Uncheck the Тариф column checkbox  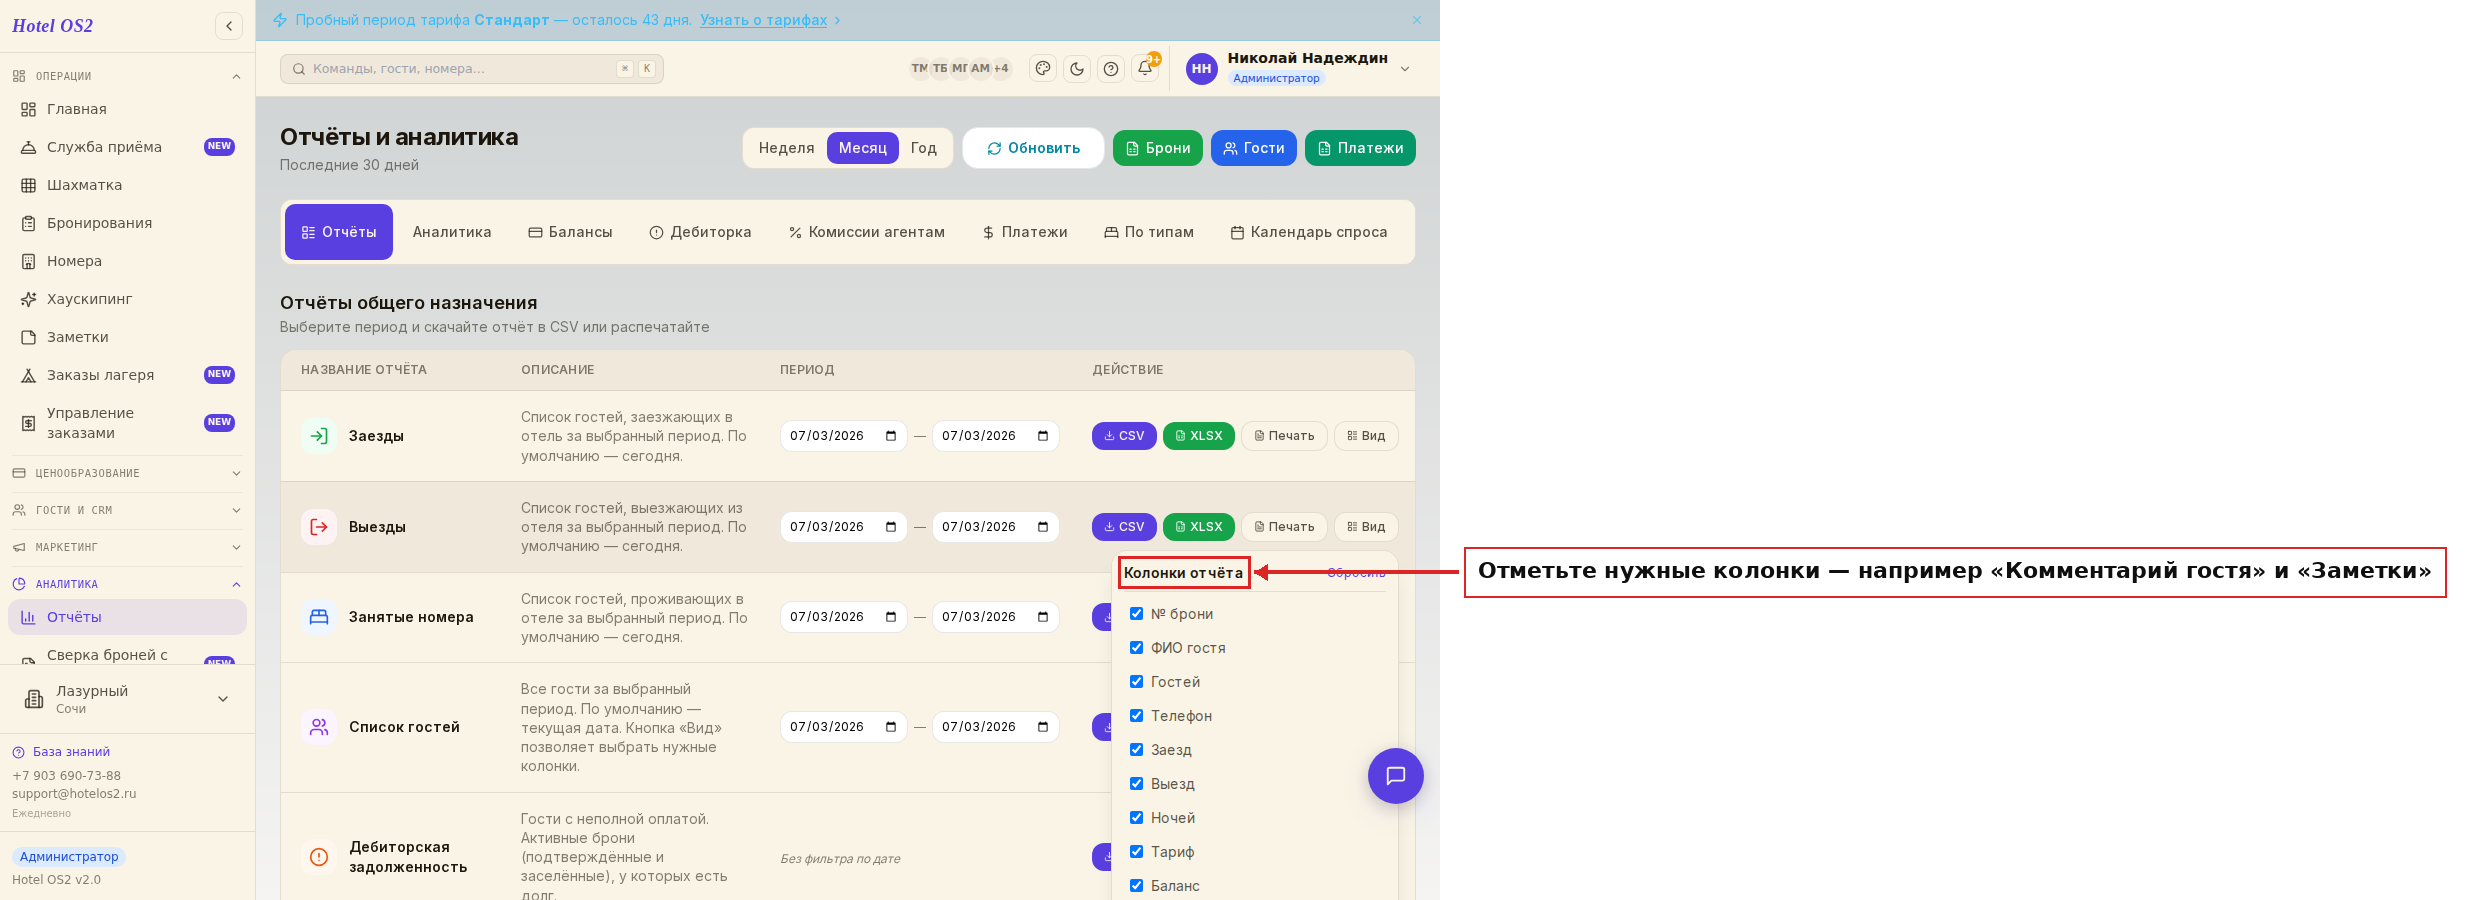[1136, 852]
